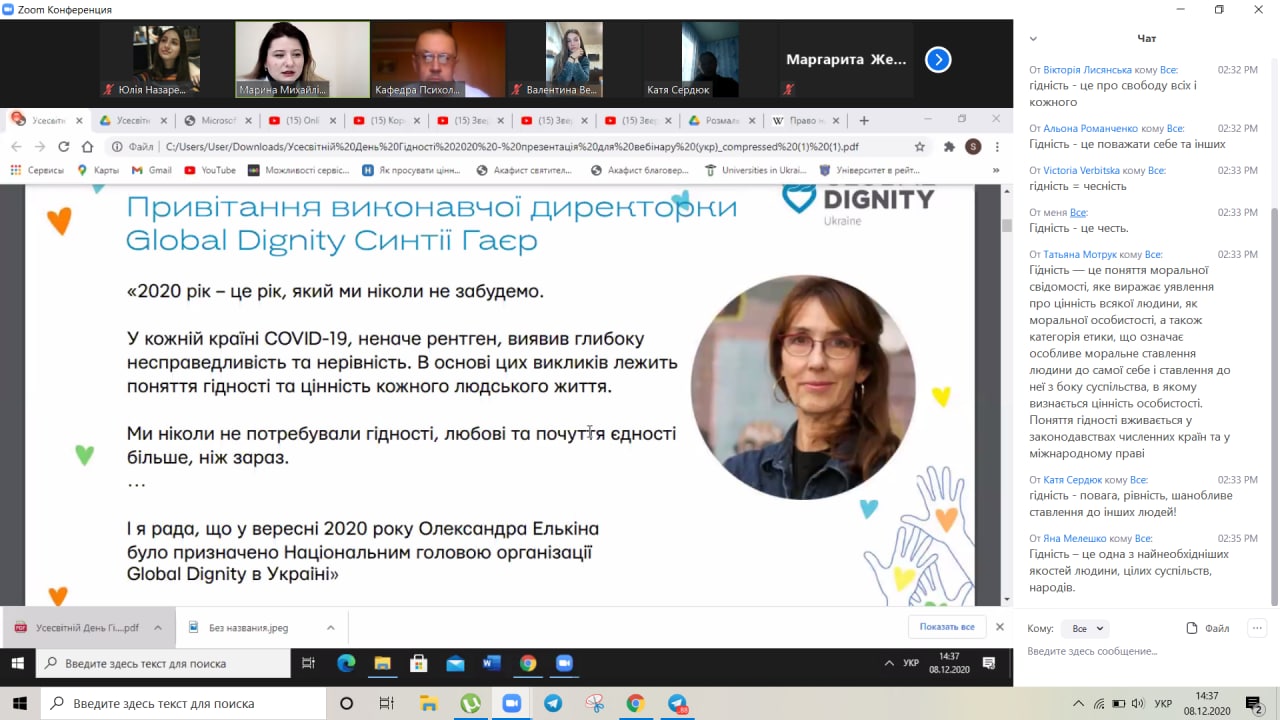Show next participants with blue arrow button

pos(938,60)
